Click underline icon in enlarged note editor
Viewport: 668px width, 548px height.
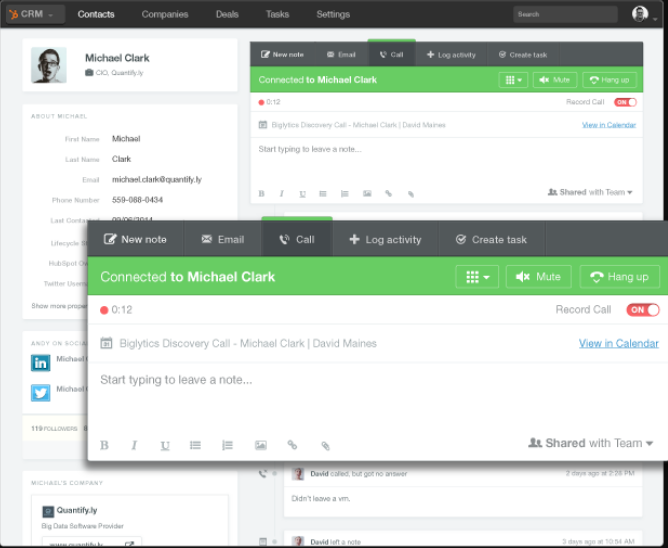click(x=165, y=446)
